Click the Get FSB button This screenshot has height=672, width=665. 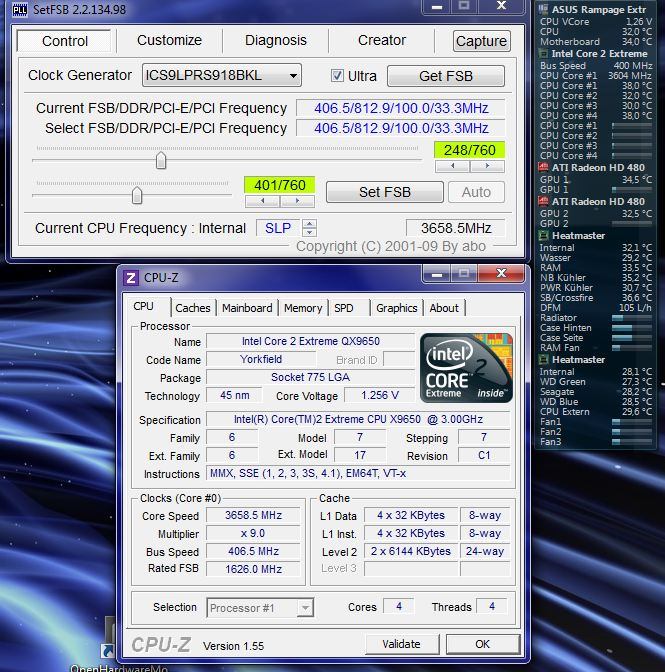pyautogui.click(x=446, y=76)
